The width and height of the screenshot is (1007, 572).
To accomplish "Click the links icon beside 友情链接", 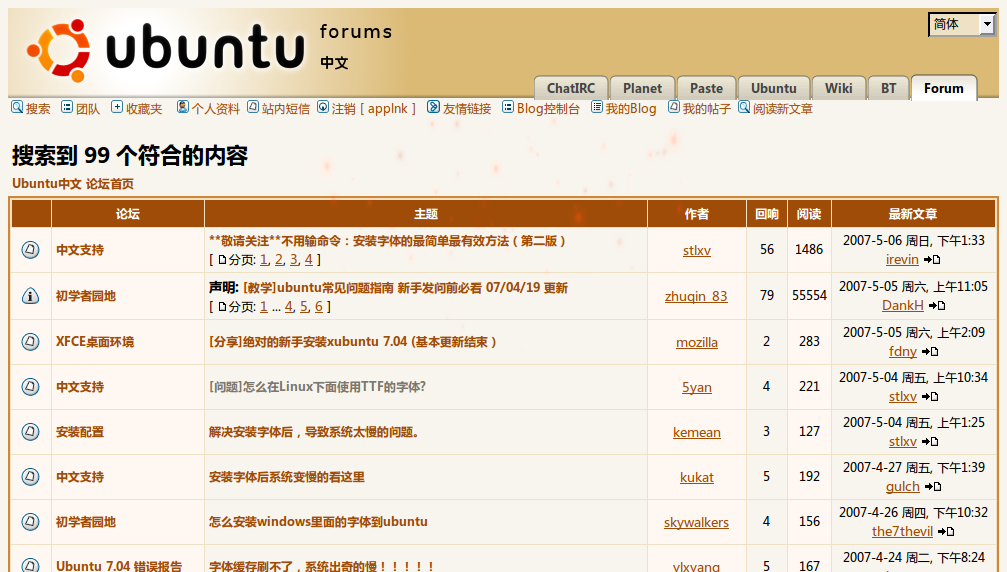I will 433,107.
